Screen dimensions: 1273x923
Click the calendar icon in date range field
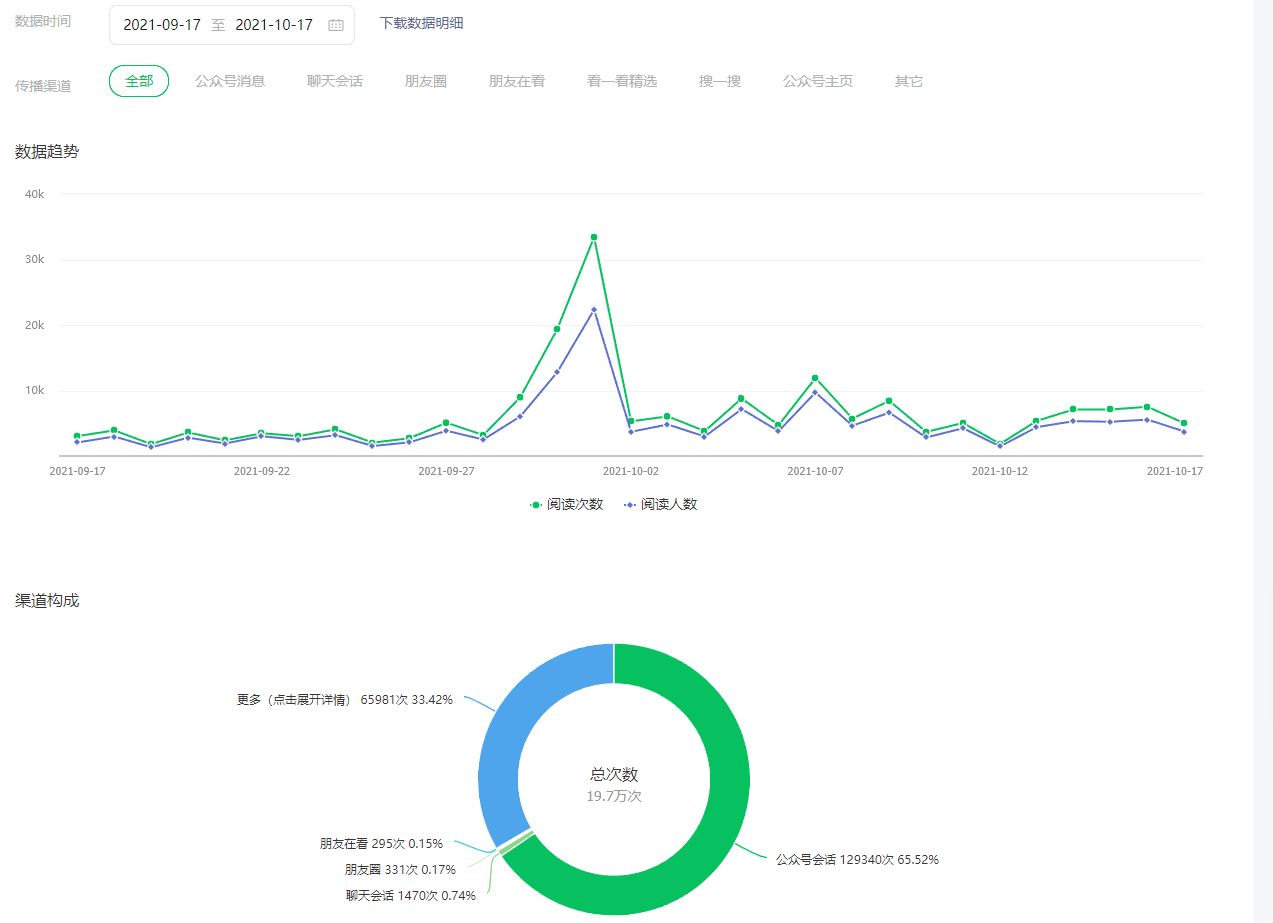[336, 25]
